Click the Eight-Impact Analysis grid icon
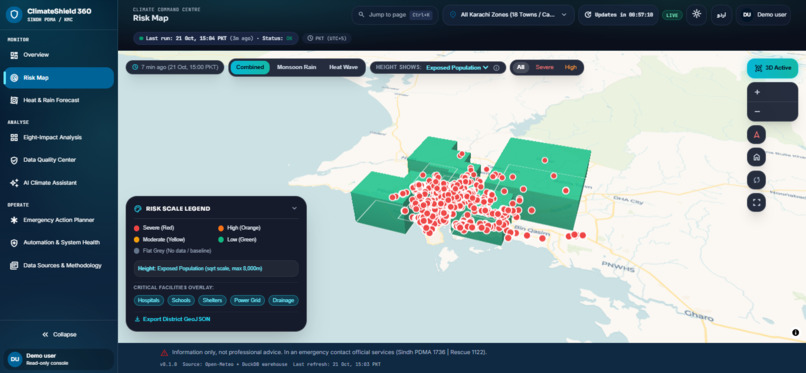The image size is (806, 373). (x=14, y=137)
